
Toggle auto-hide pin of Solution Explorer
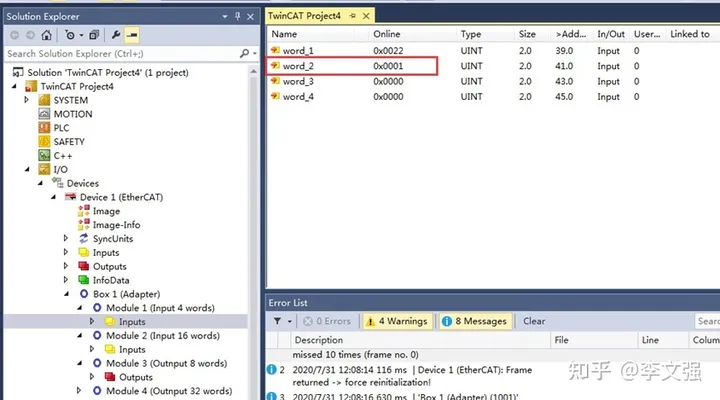click(237, 17)
